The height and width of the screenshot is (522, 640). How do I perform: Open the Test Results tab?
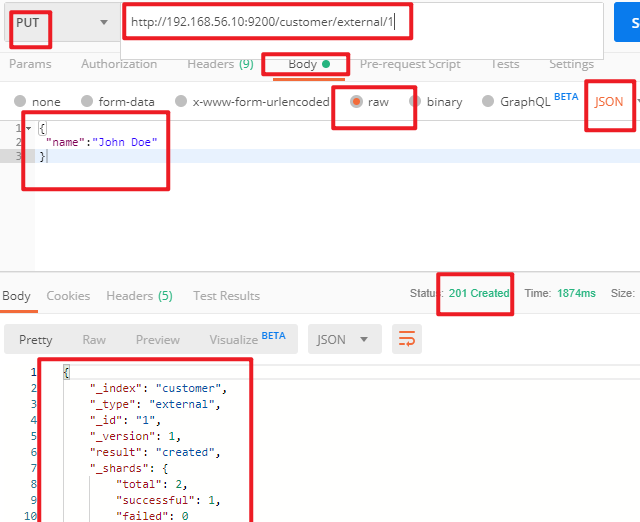click(x=227, y=296)
